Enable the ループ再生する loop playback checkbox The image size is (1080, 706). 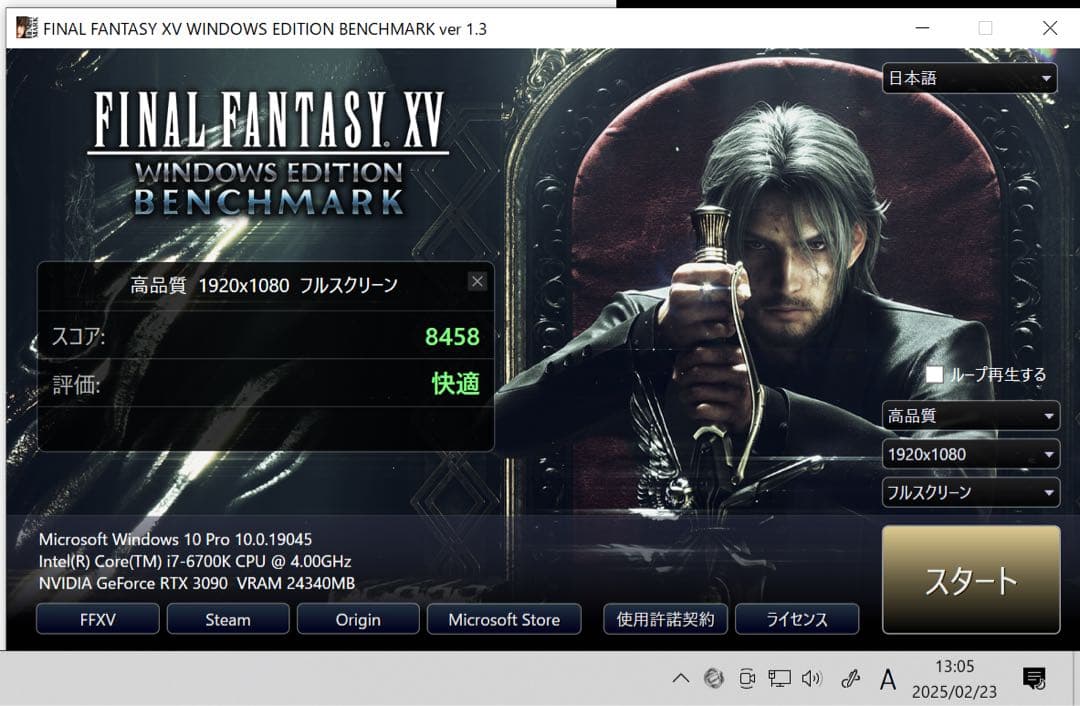[x=935, y=374]
